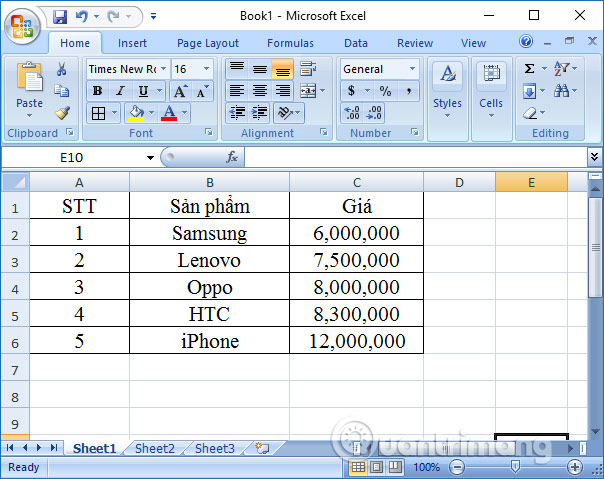Open Find & Select binoculars
The width and height of the screenshot is (604, 479).
click(x=562, y=91)
